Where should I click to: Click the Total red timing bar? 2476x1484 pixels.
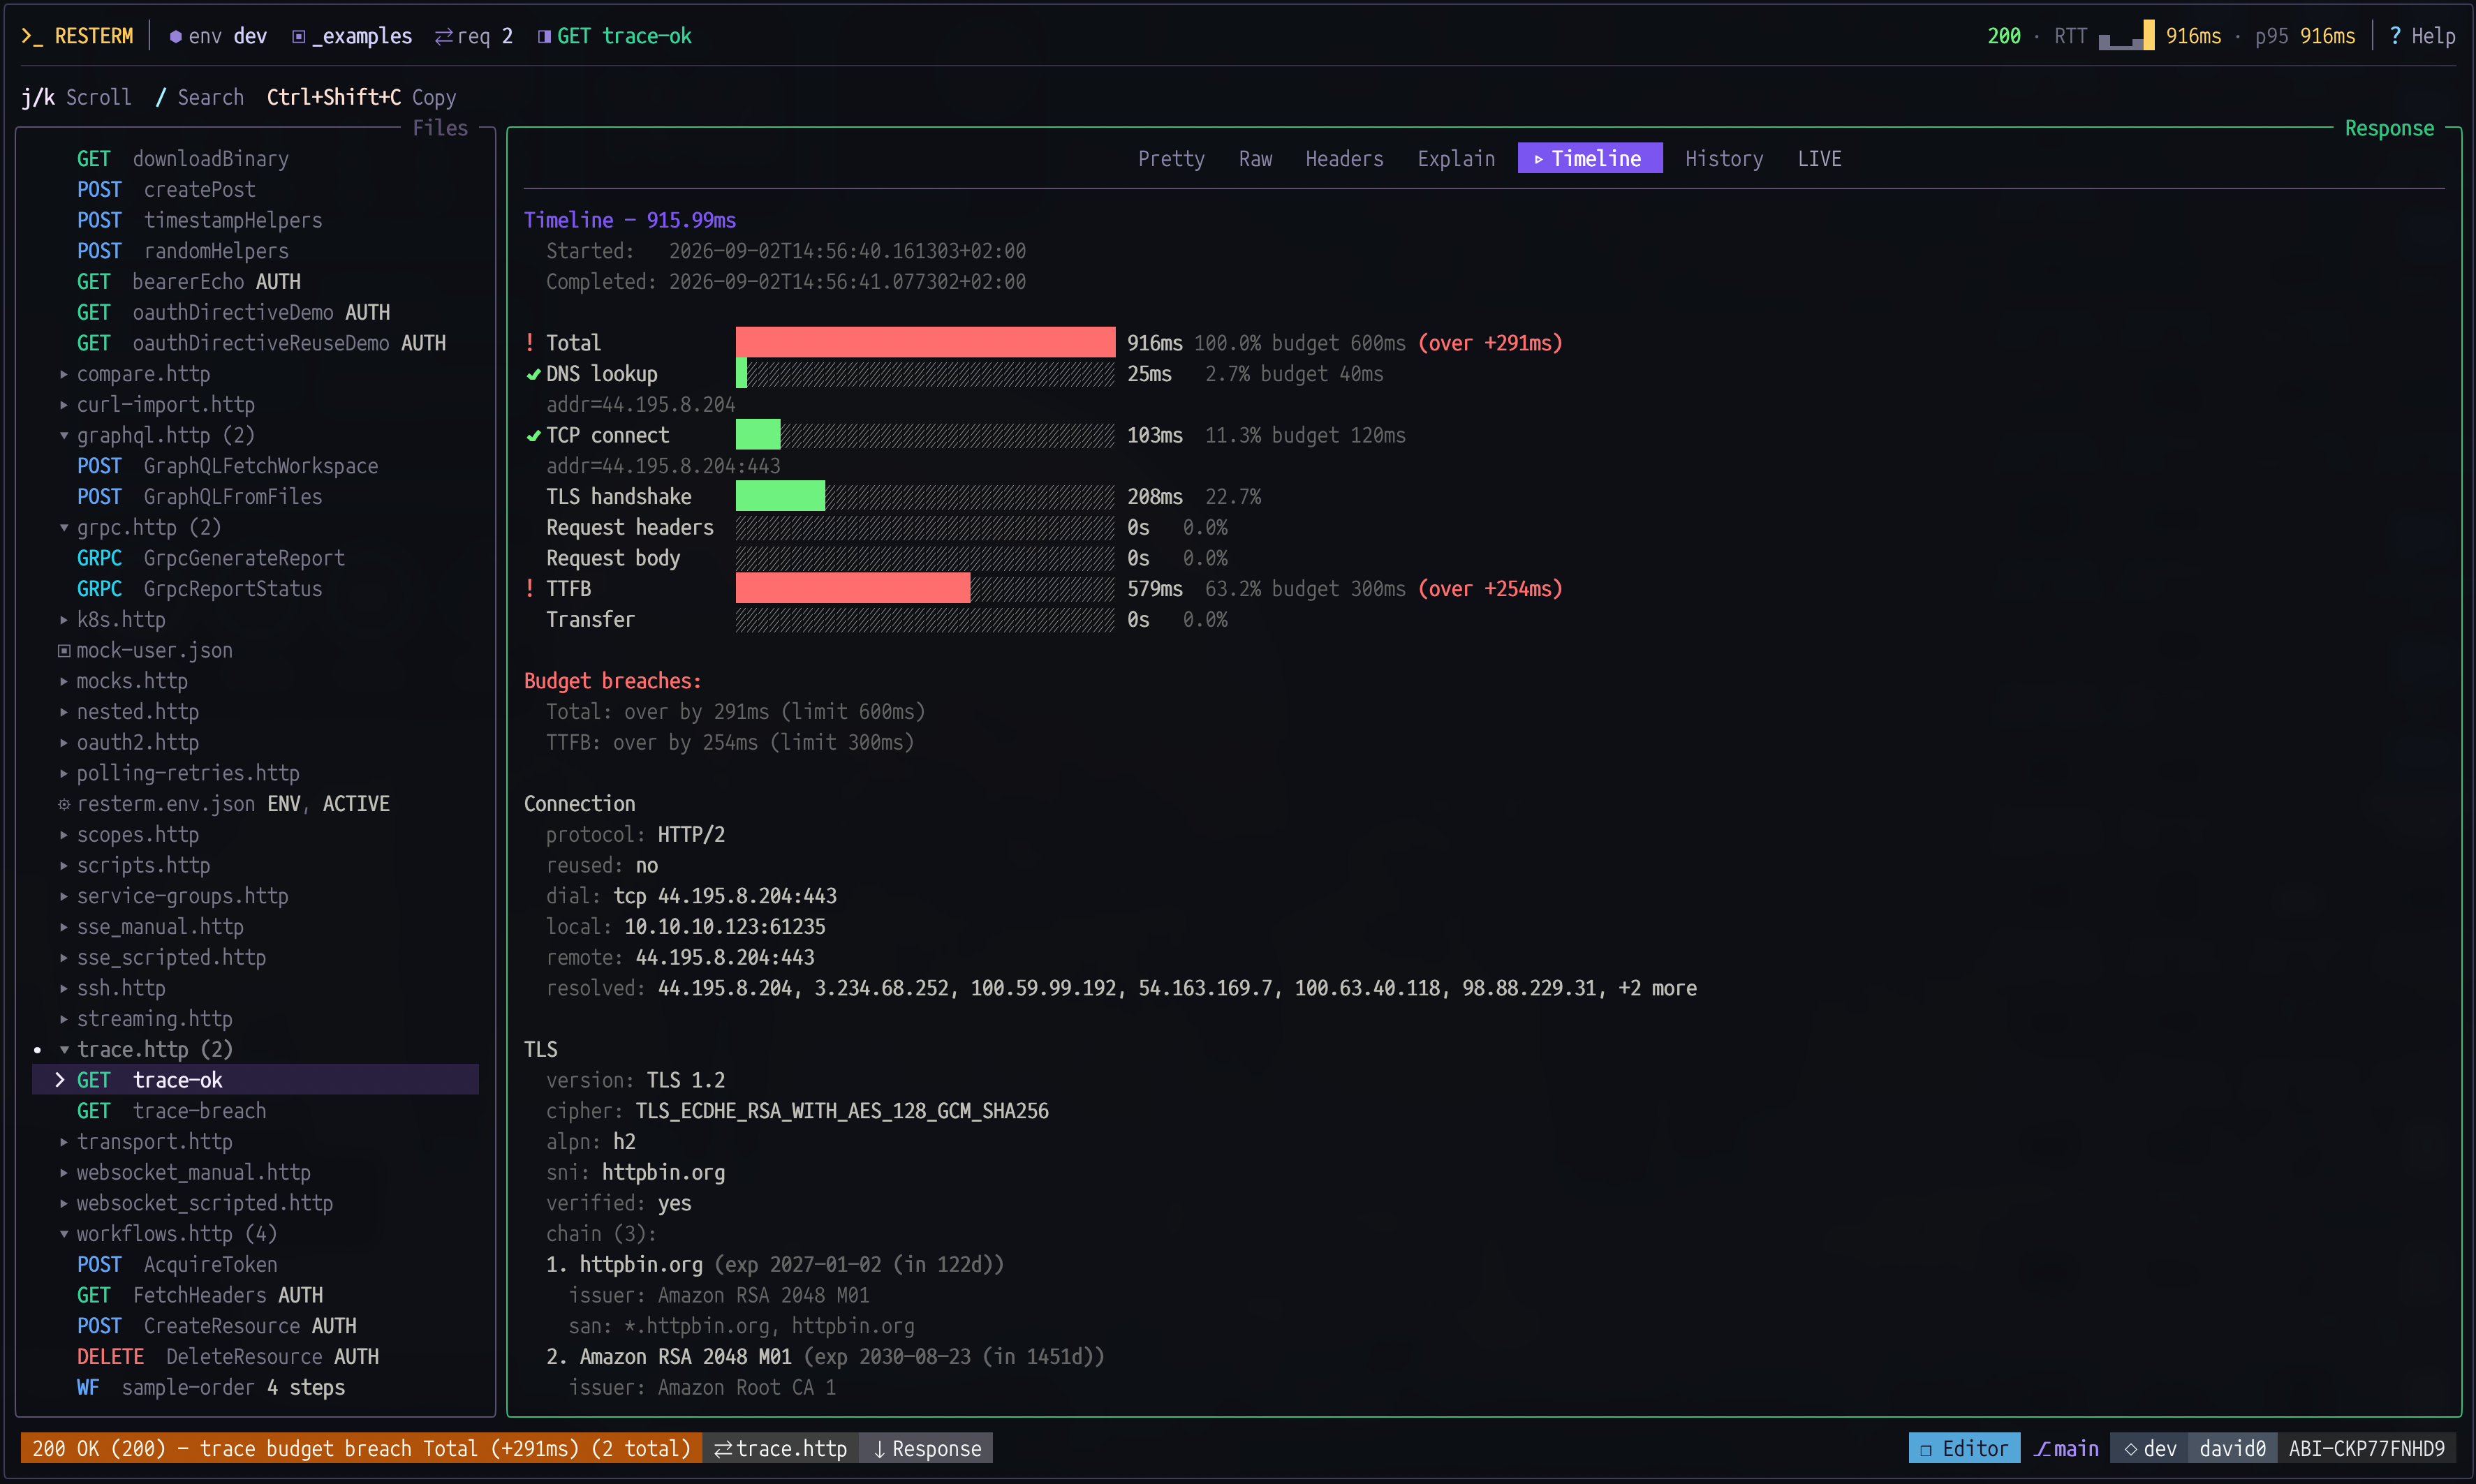(925, 343)
